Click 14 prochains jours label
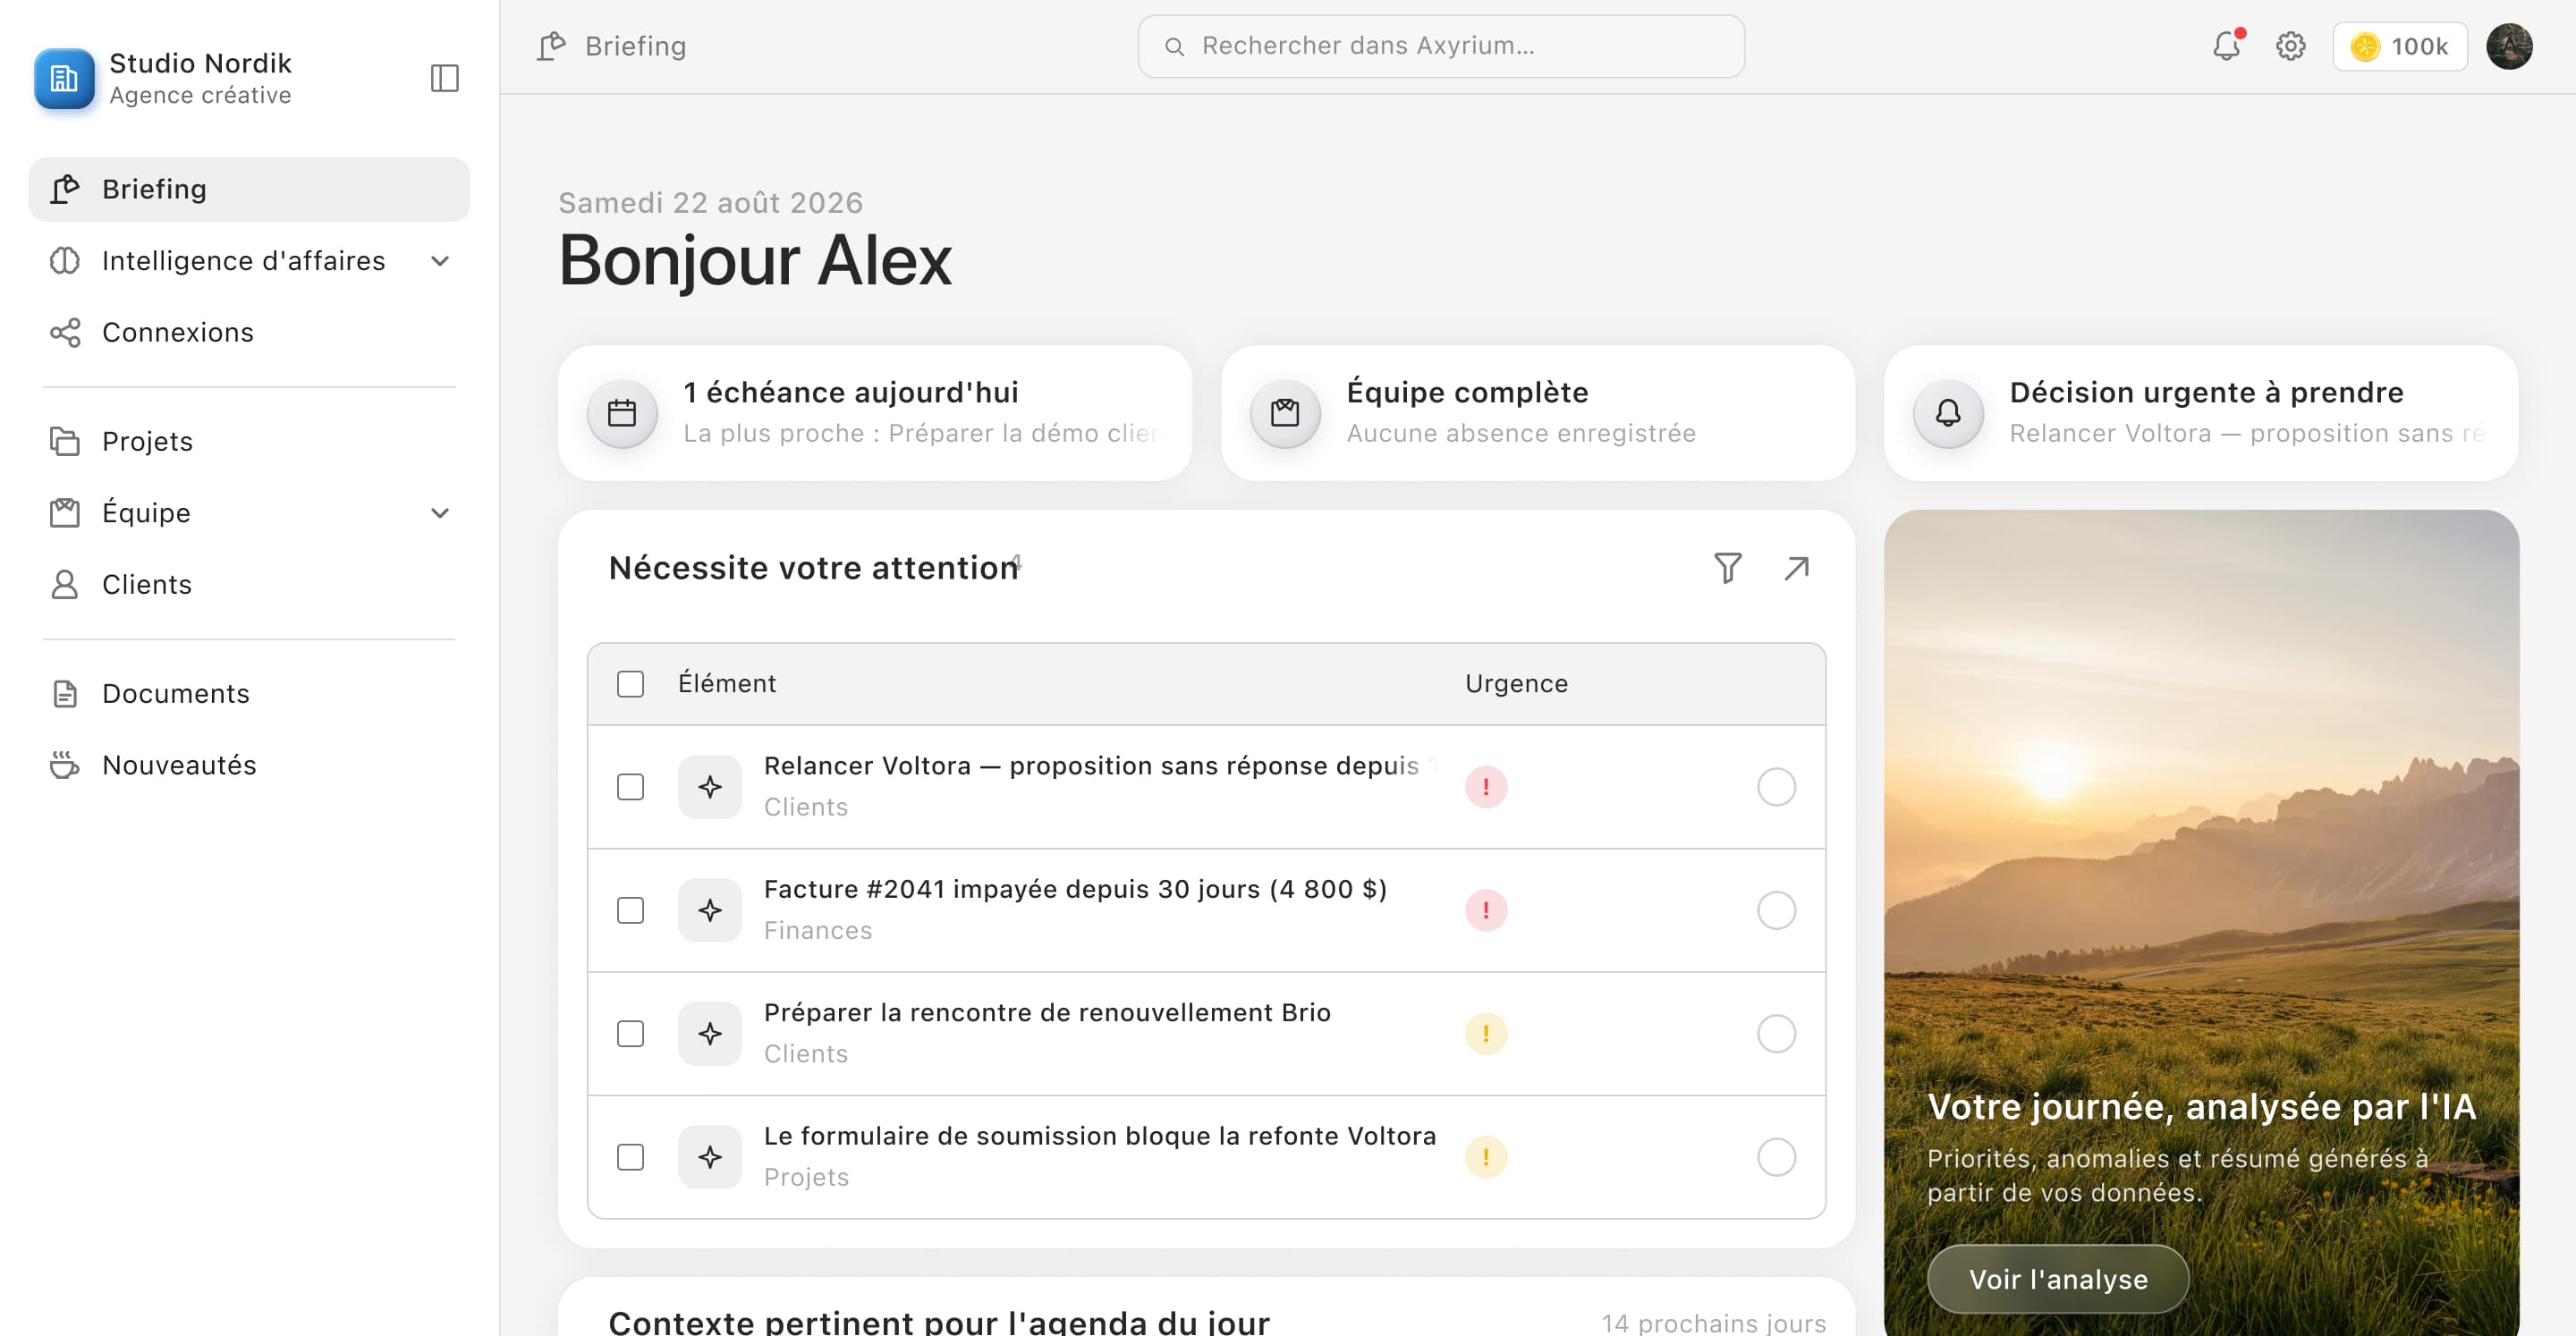 coord(1713,1323)
